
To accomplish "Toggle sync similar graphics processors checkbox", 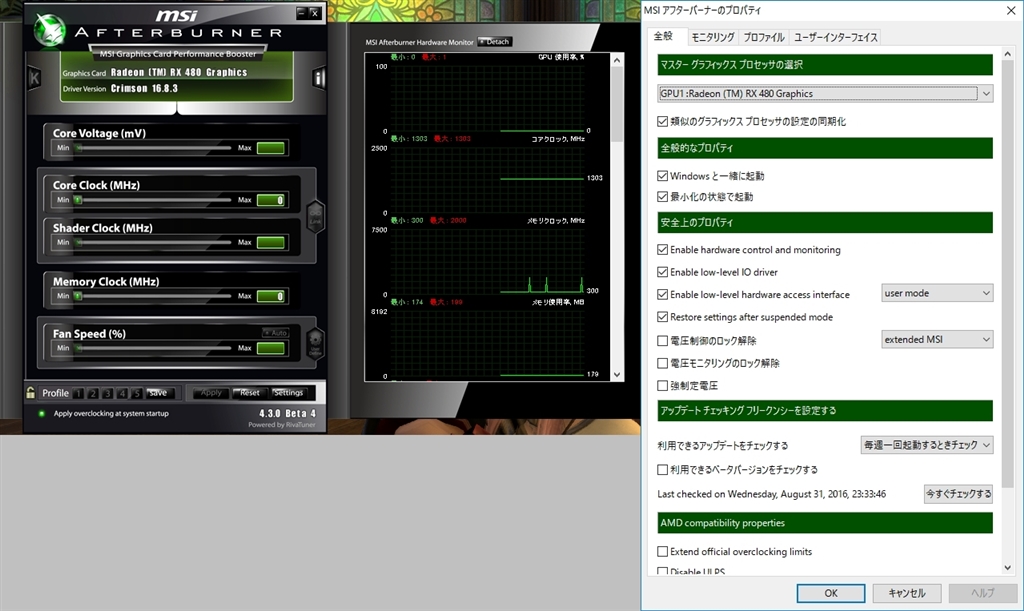I will pyautogui.click(x=662, y=121).
